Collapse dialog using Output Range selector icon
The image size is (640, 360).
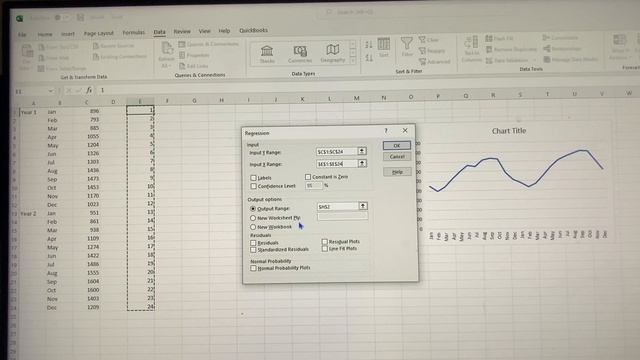[x=363, y=206]
